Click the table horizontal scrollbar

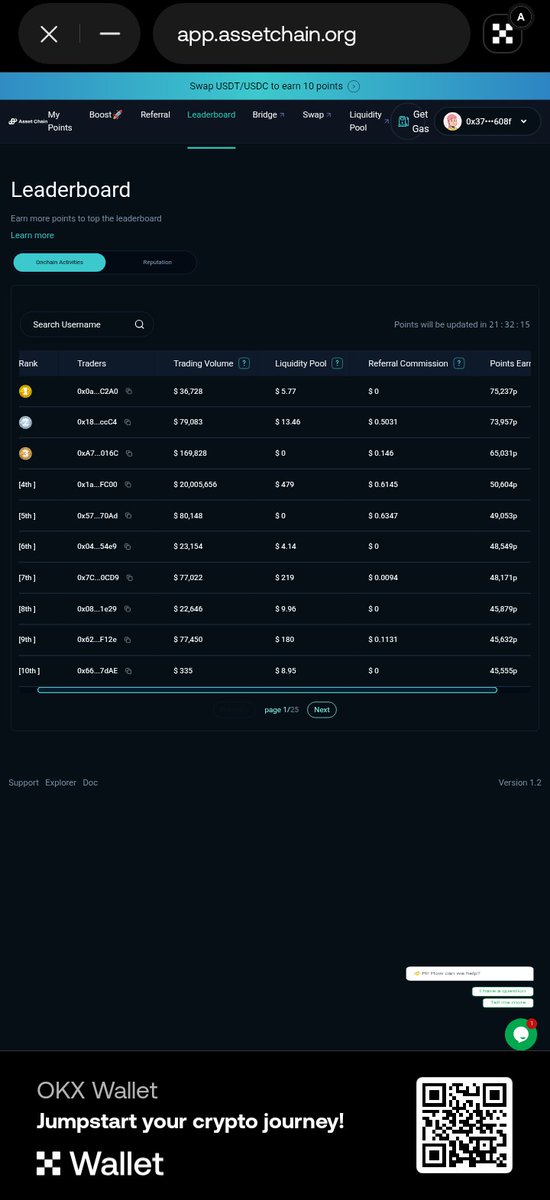click(x=267, y=690)
